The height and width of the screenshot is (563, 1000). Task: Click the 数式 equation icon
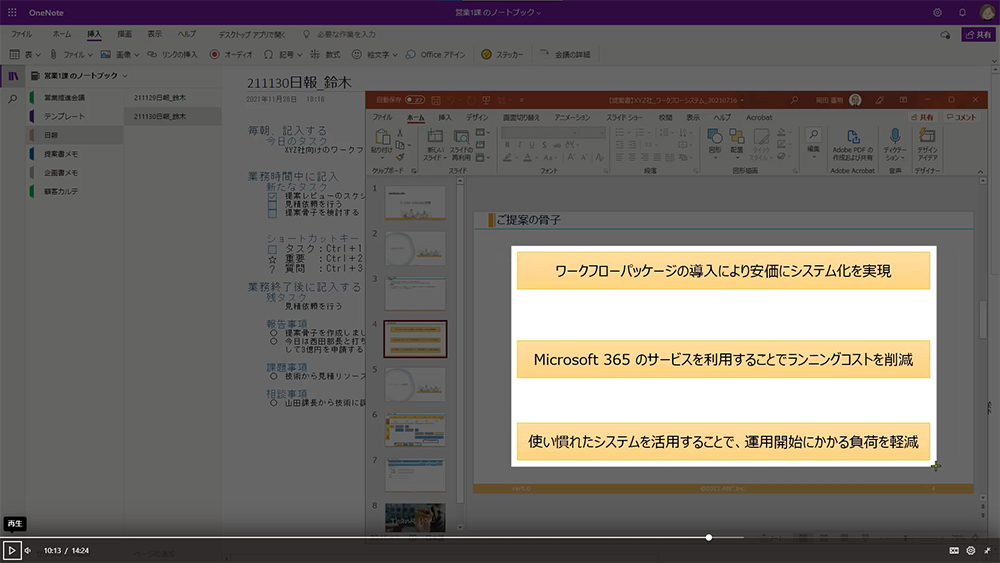pos(315,55)
